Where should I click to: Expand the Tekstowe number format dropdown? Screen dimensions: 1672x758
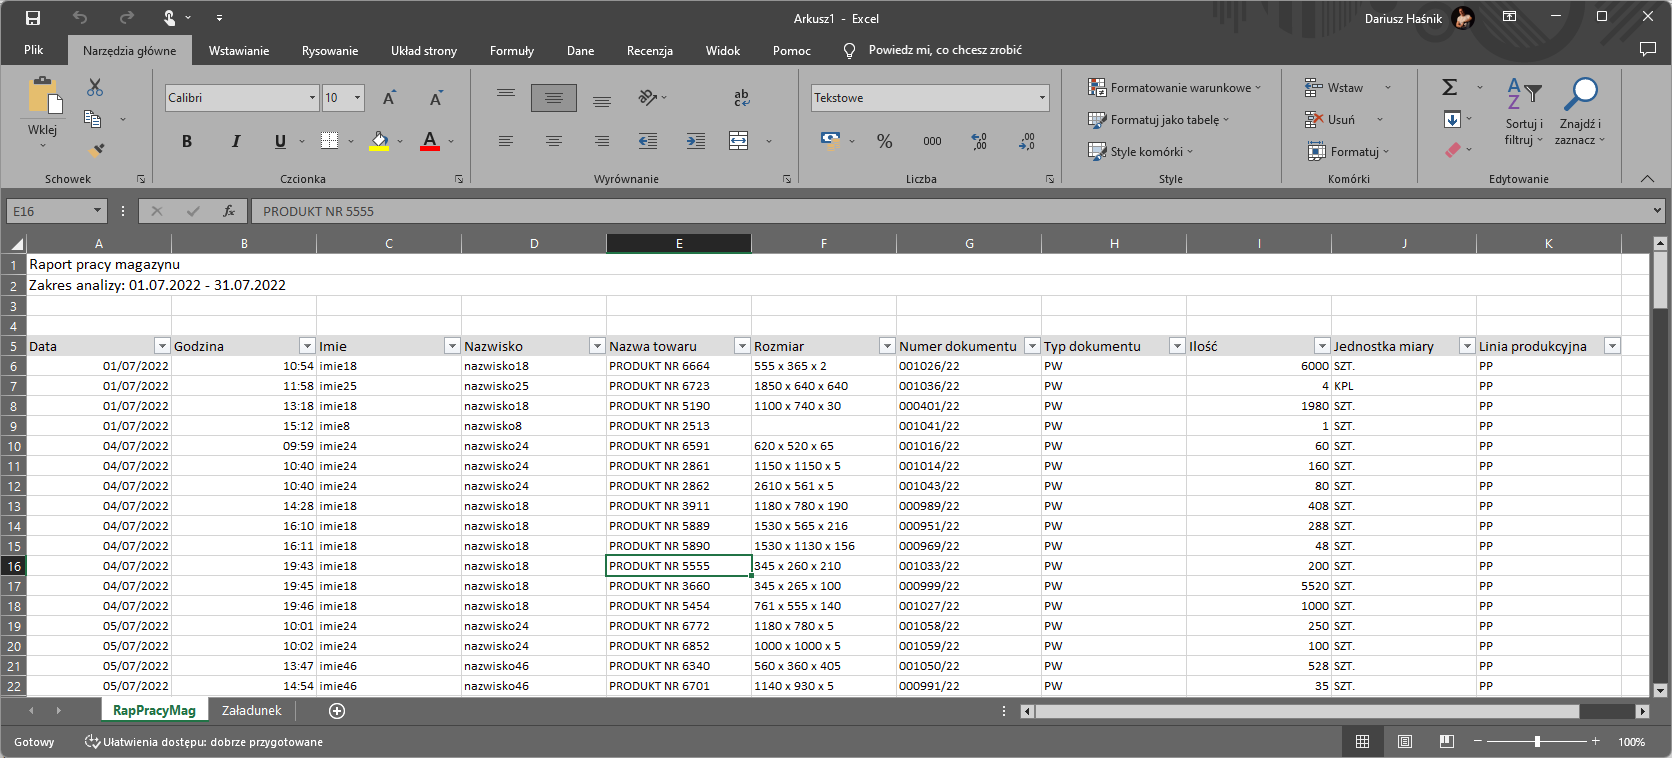pyautogui.click(x=1042, y=98)
